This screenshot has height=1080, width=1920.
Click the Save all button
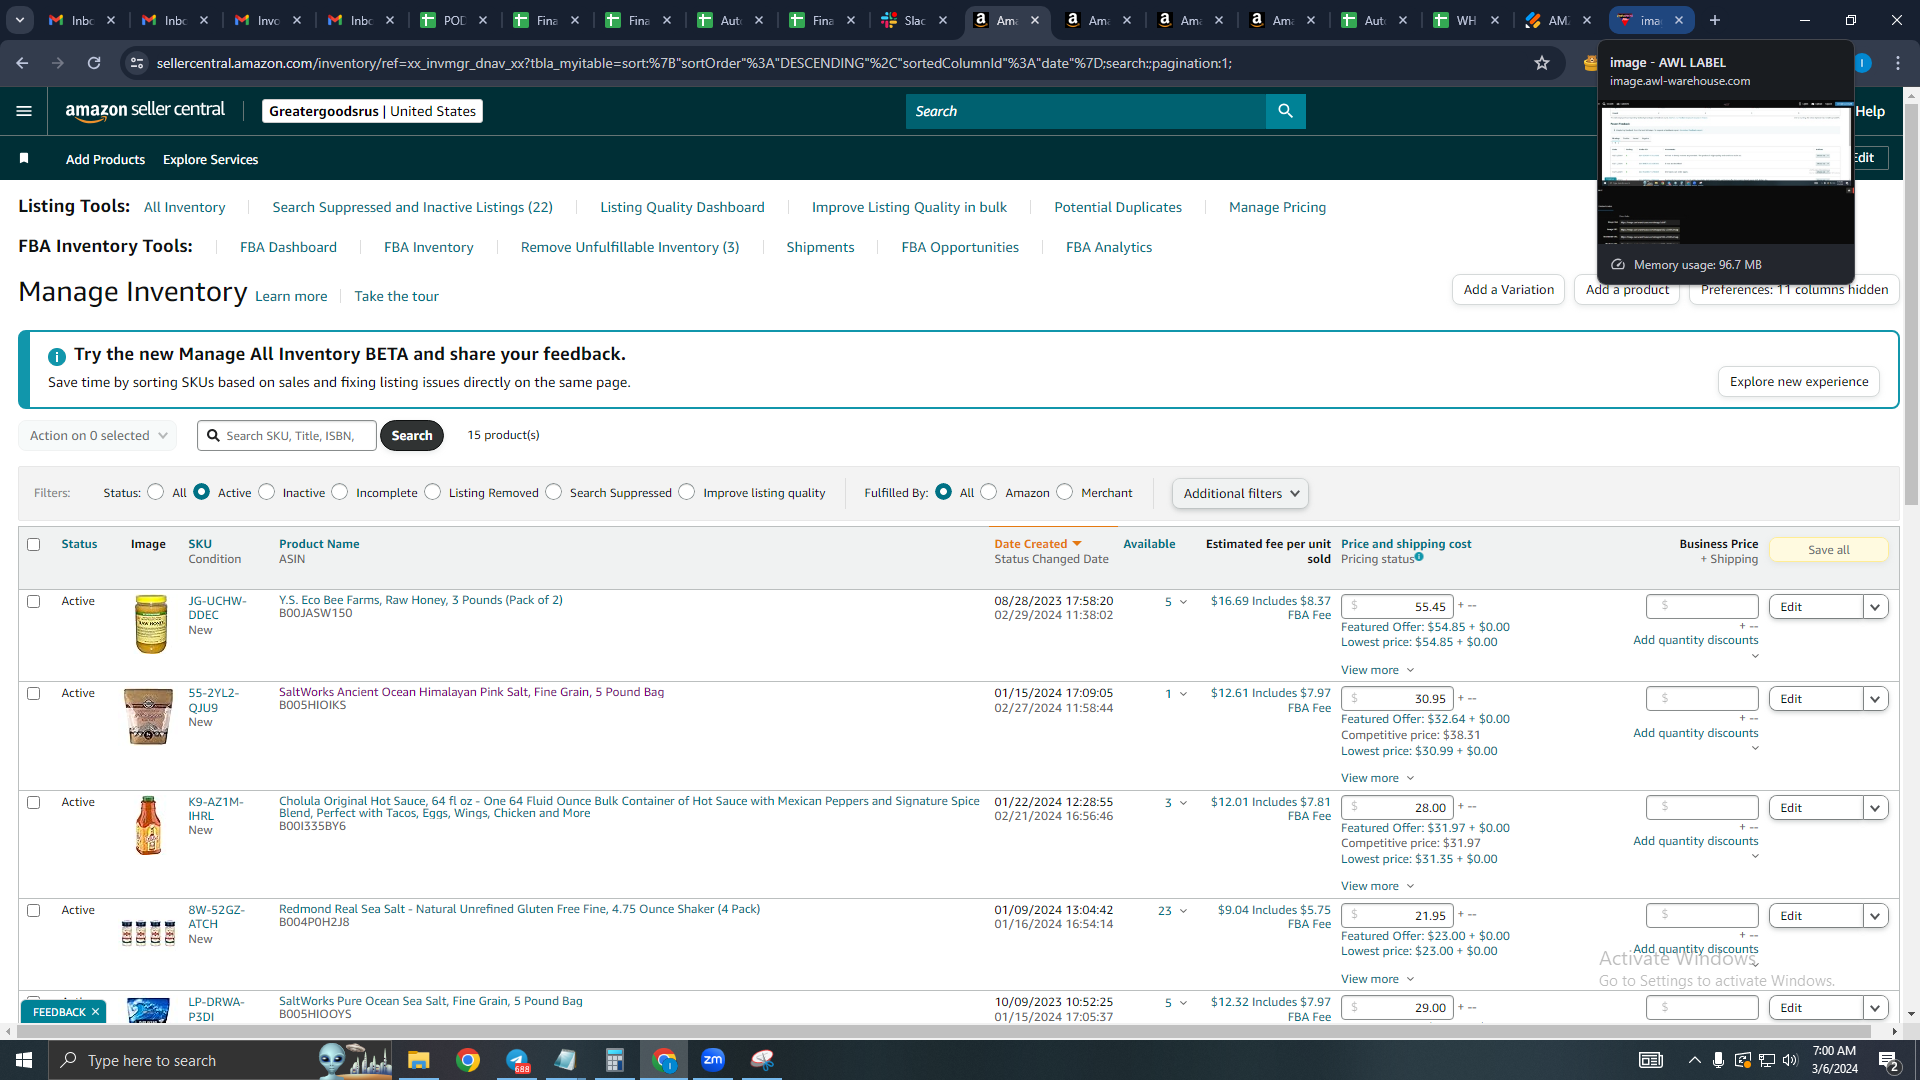pyautogui.click(x=1828, y=550)
